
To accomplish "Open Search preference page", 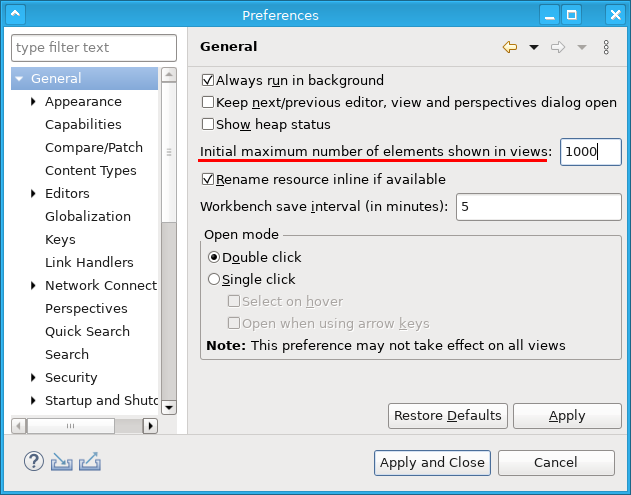I will click(67, 355).
